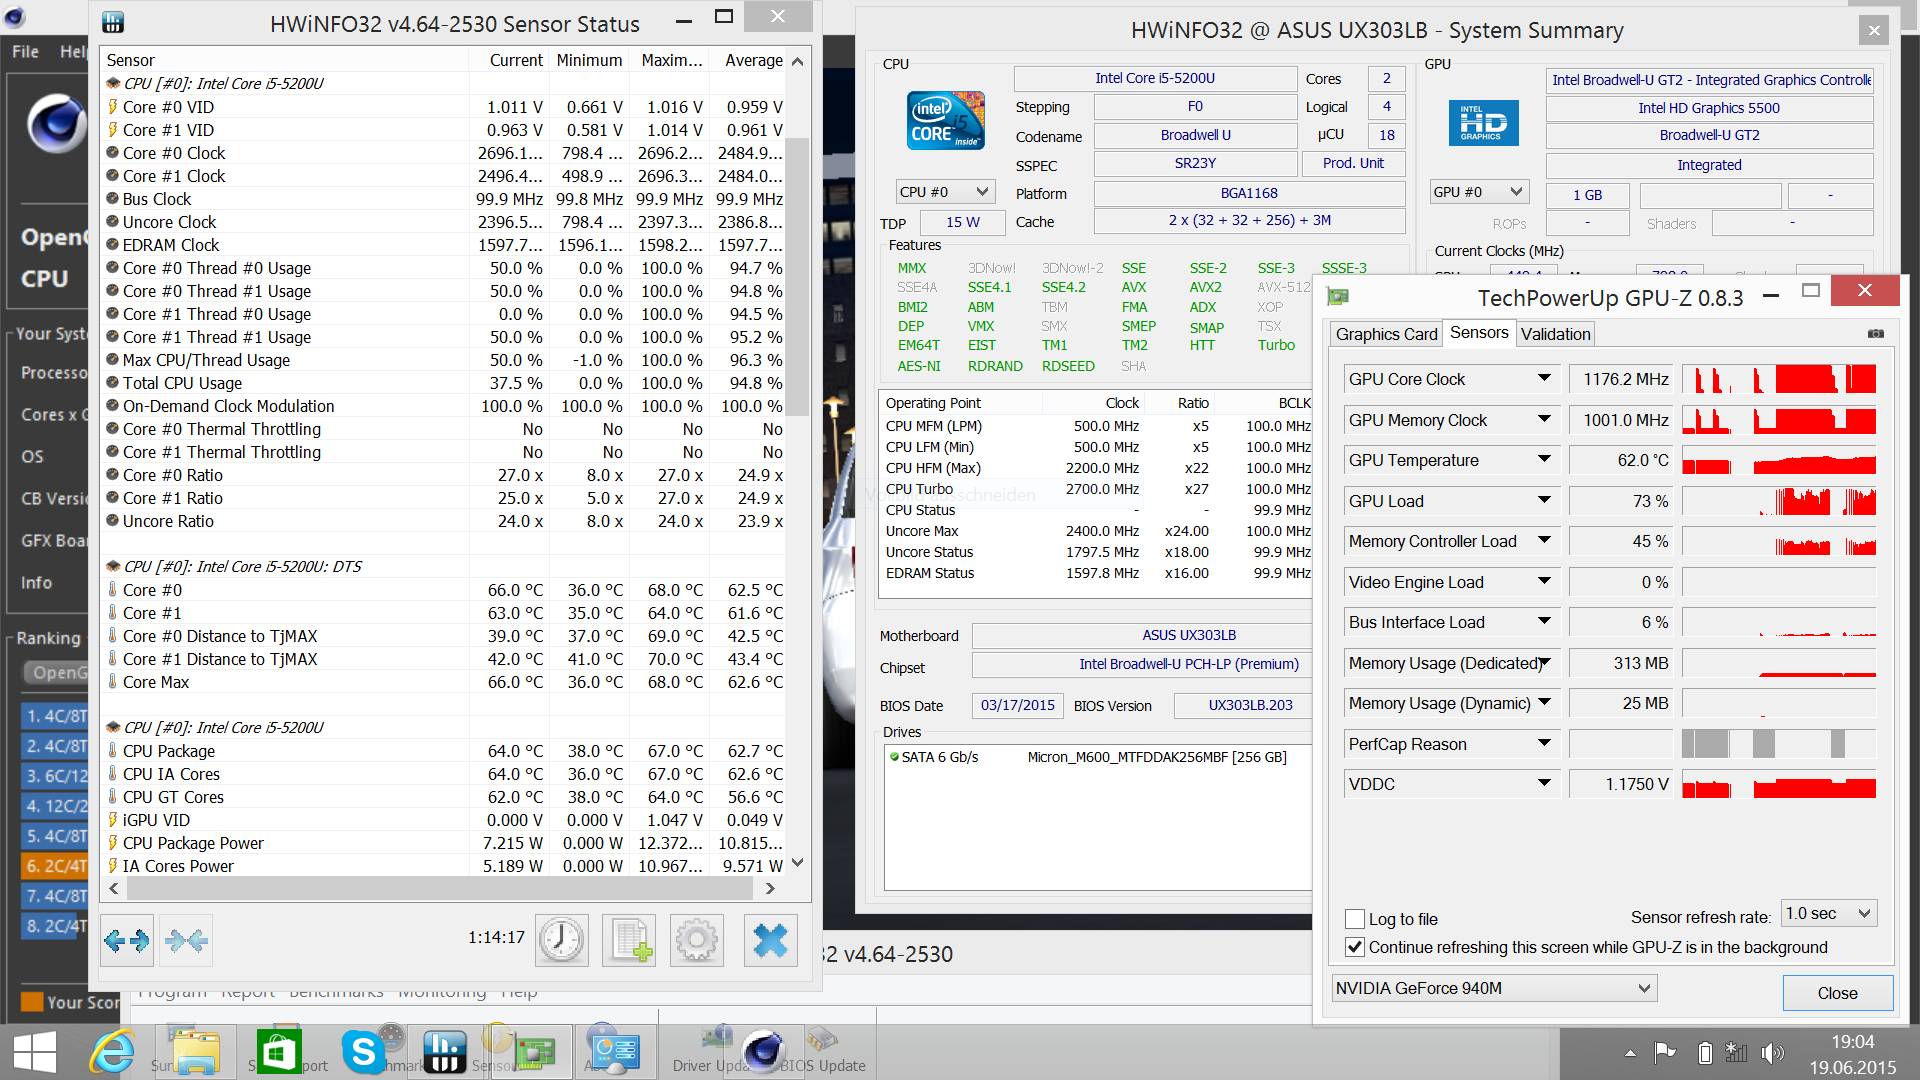This screenshot has height=1080, width=1920.
Task: Click GPU-Z screenshot camera icon
Action: point(1875,334)
